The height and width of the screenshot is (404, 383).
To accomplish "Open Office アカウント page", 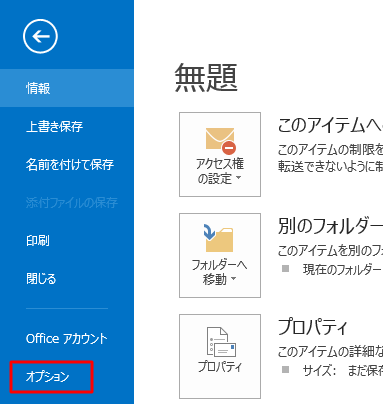I will [67, 338].
